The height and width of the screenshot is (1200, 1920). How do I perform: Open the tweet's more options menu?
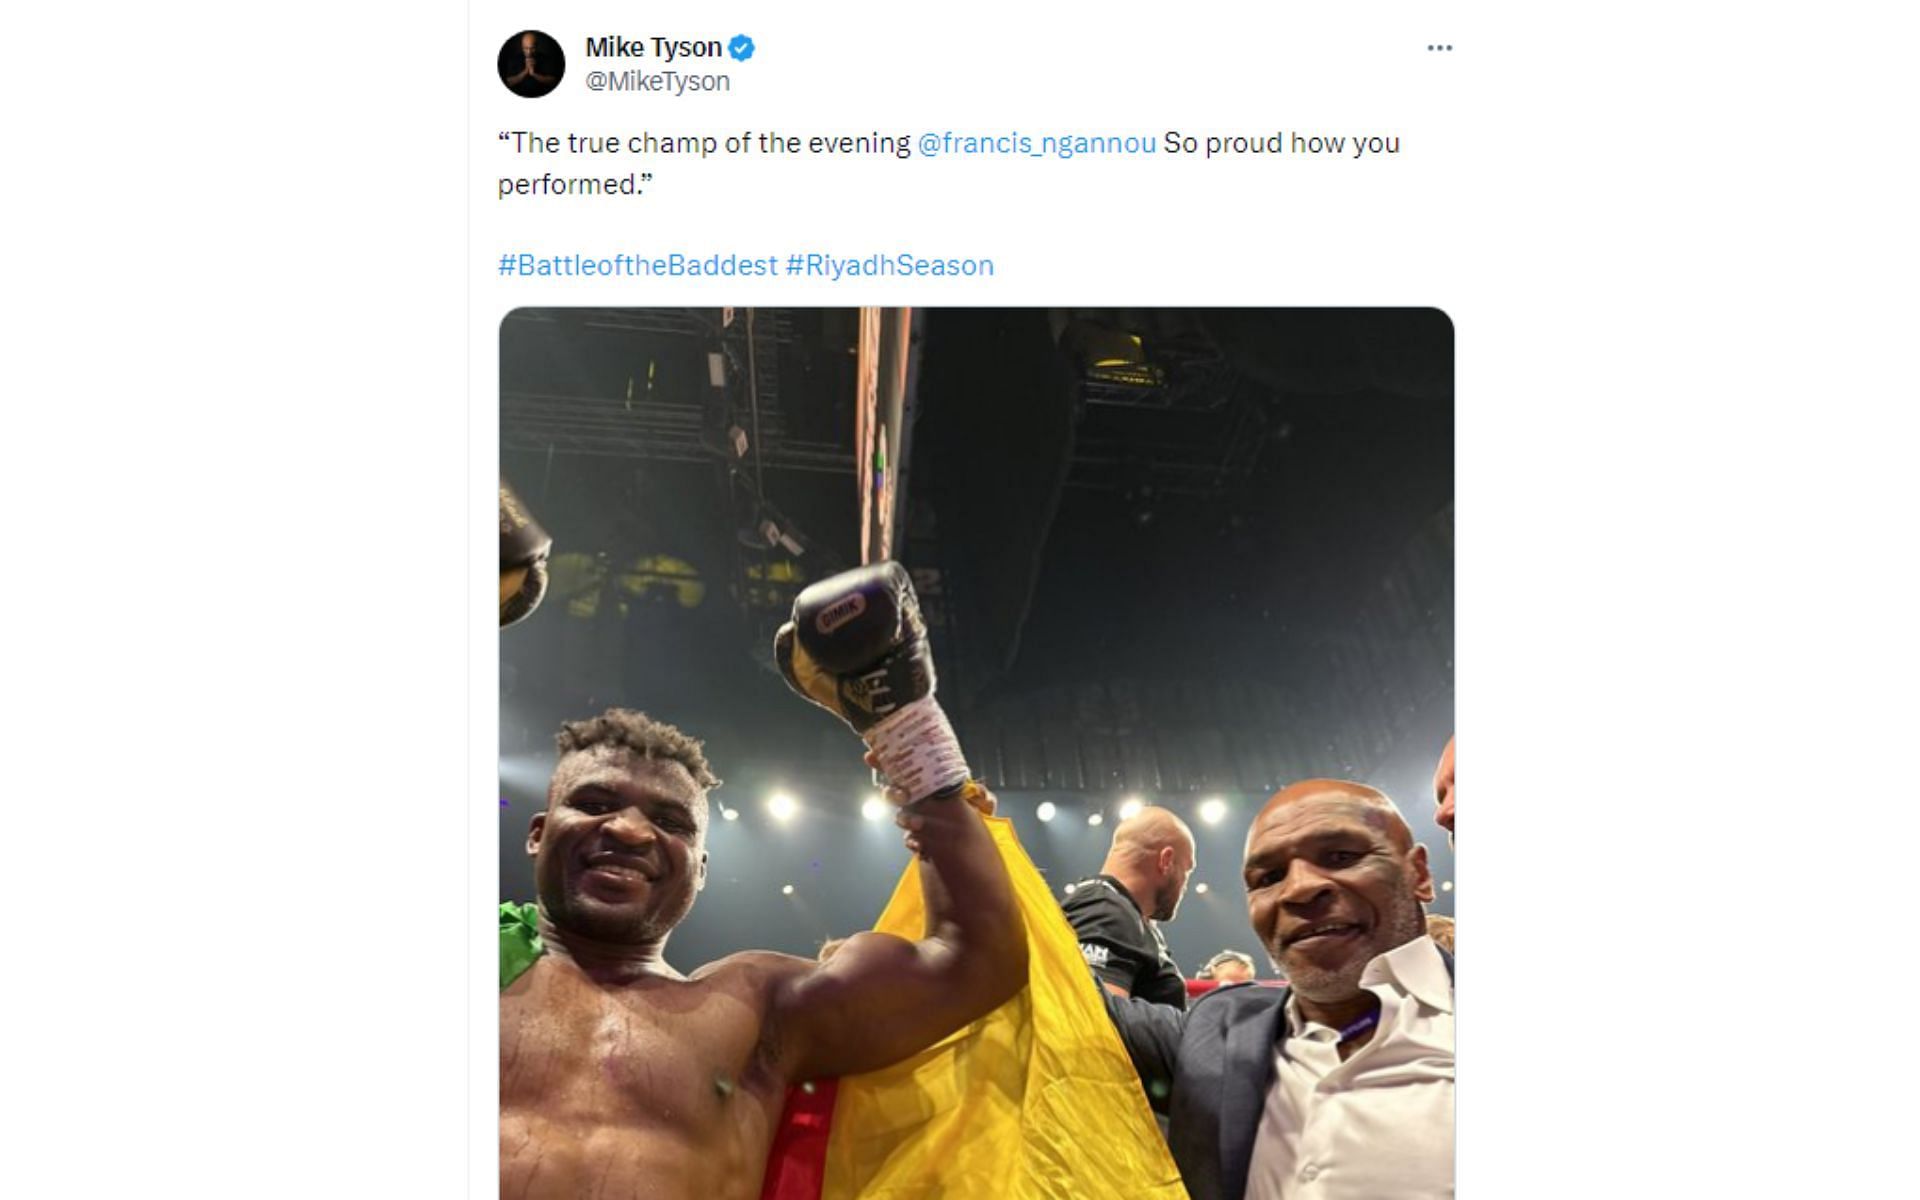[1439, 48]
